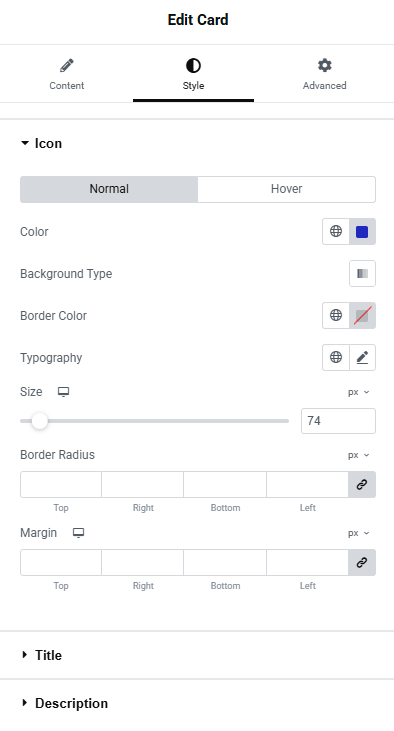Image resolution: width=394 pixels, height=731 pixels.
Task: Click the Size responsive device icon
Action: click(x=63, y=392)
